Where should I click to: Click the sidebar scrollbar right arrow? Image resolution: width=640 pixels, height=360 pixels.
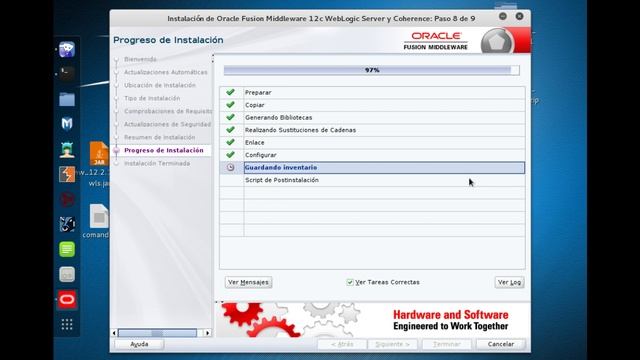tap(208, 333)
